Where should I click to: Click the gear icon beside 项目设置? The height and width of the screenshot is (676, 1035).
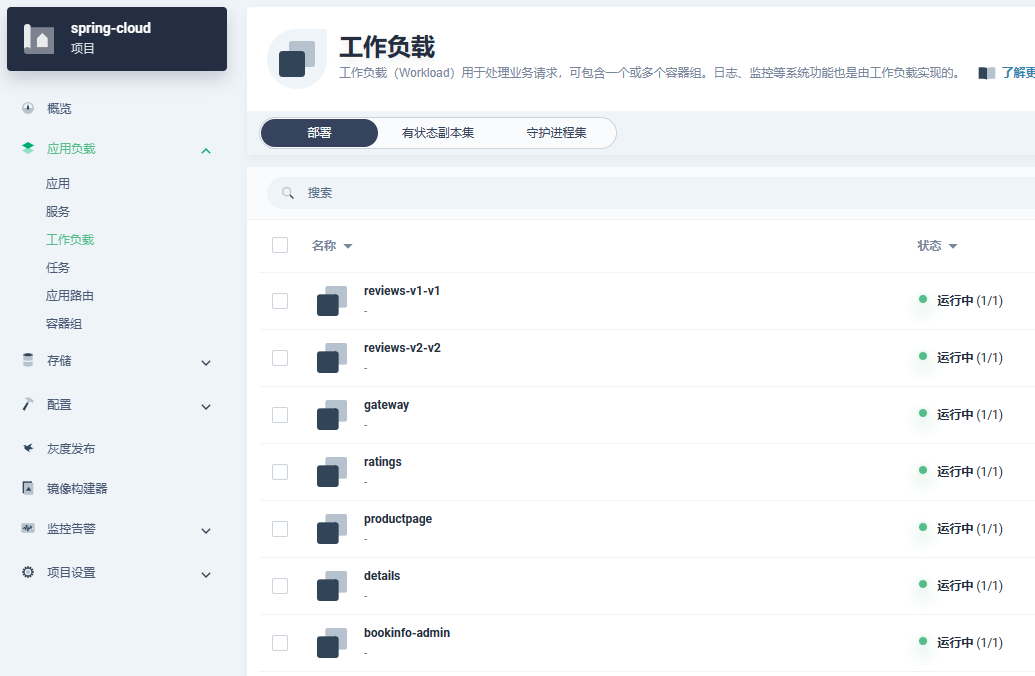[28, 572]
